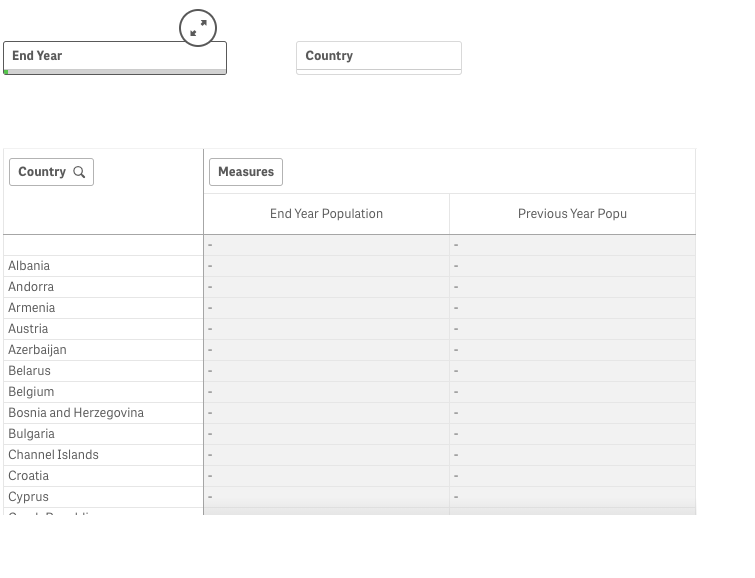Screen dimensions: 755x578
Task: Click the Measures button
Action: [x=245, y=172]
